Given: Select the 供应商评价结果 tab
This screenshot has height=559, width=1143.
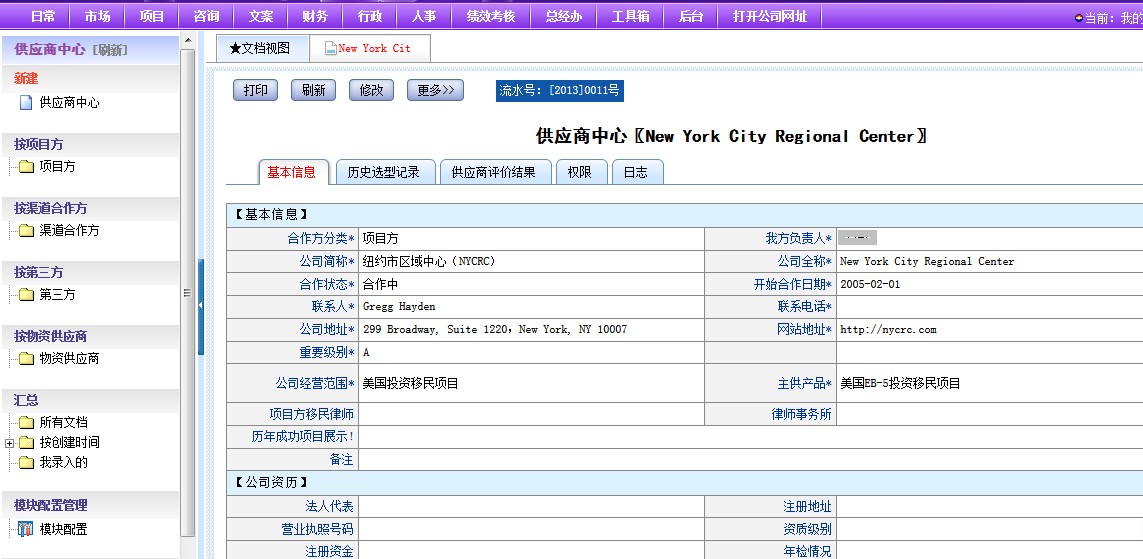Looking at the screenshot, I should pyautogui.click(x=494, y=173).
